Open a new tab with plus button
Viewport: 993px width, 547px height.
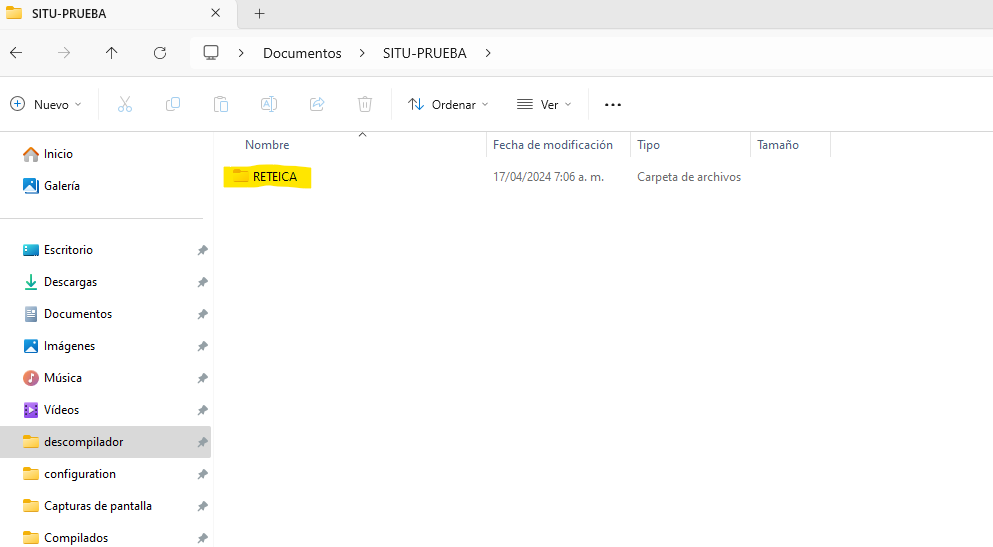(259, 14)
